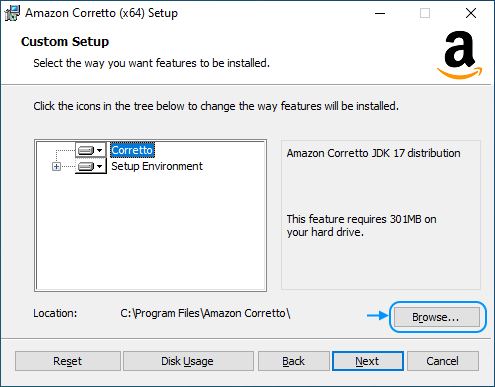
Task: Open the Disk Usage dialog
Action: pyautogui.click(x=188, y=361)
